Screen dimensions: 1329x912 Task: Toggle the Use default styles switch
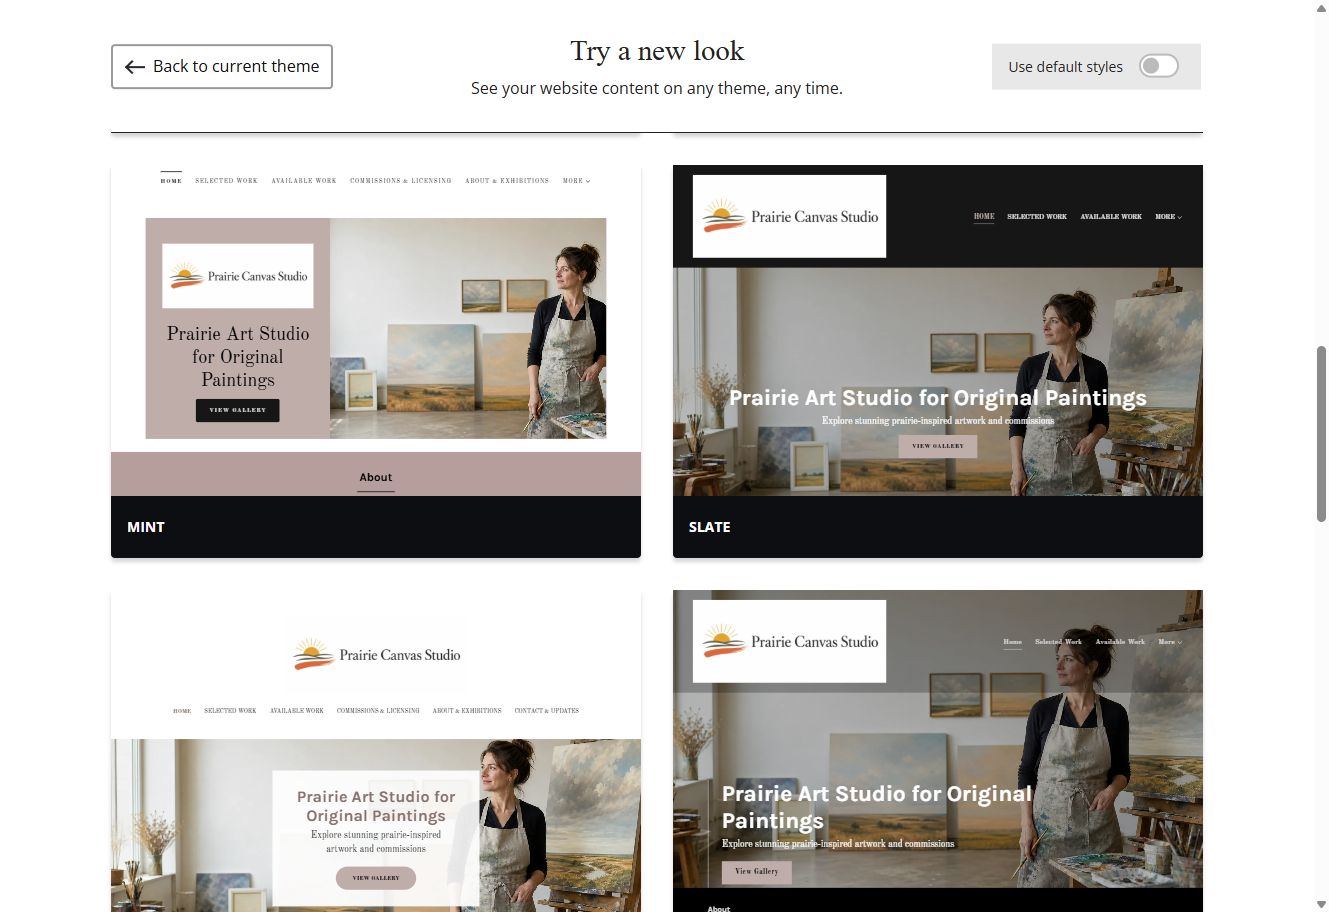pos(1159,66)
